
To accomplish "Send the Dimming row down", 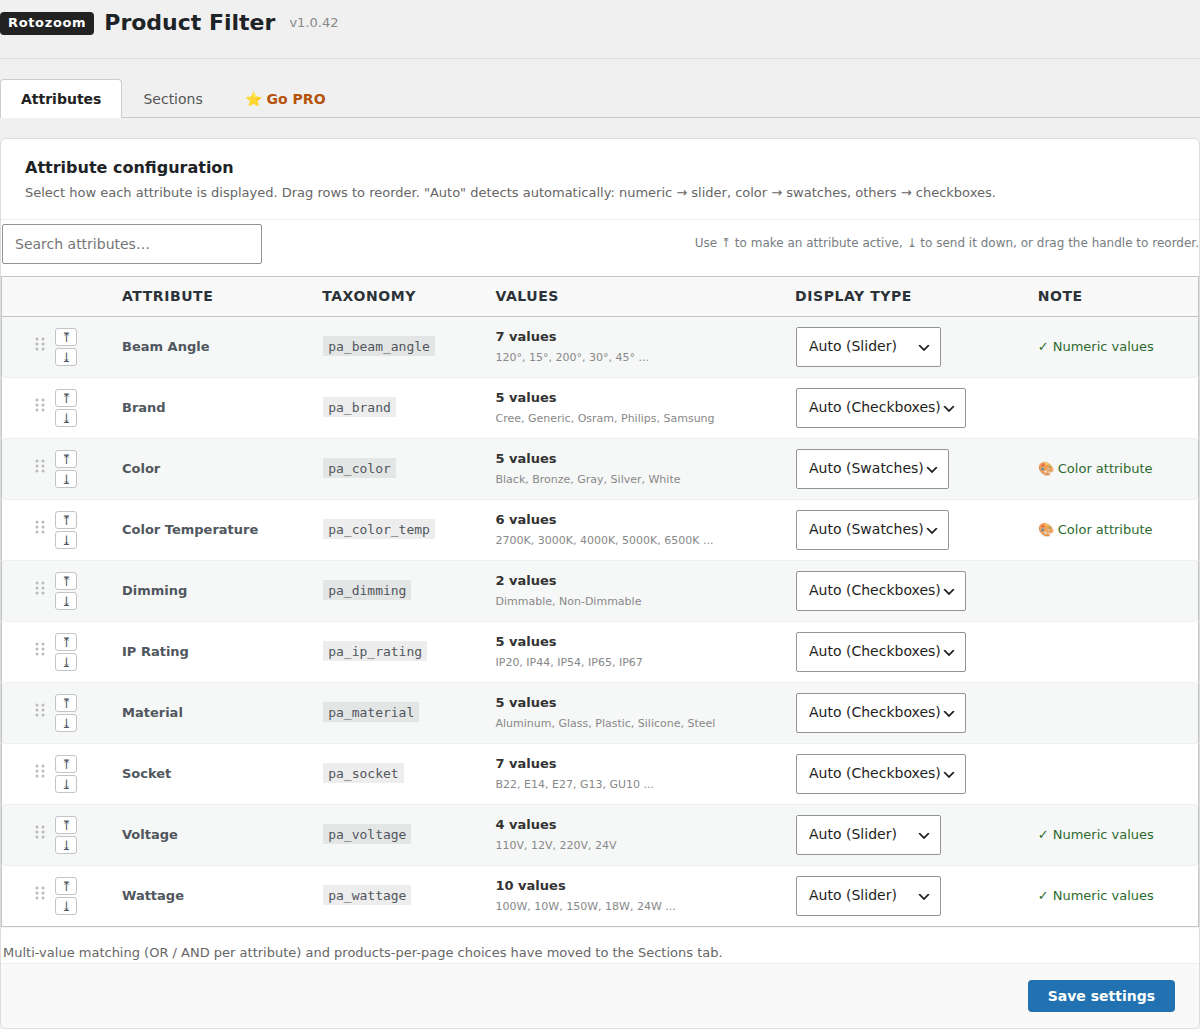I will (x=66, y=601).
